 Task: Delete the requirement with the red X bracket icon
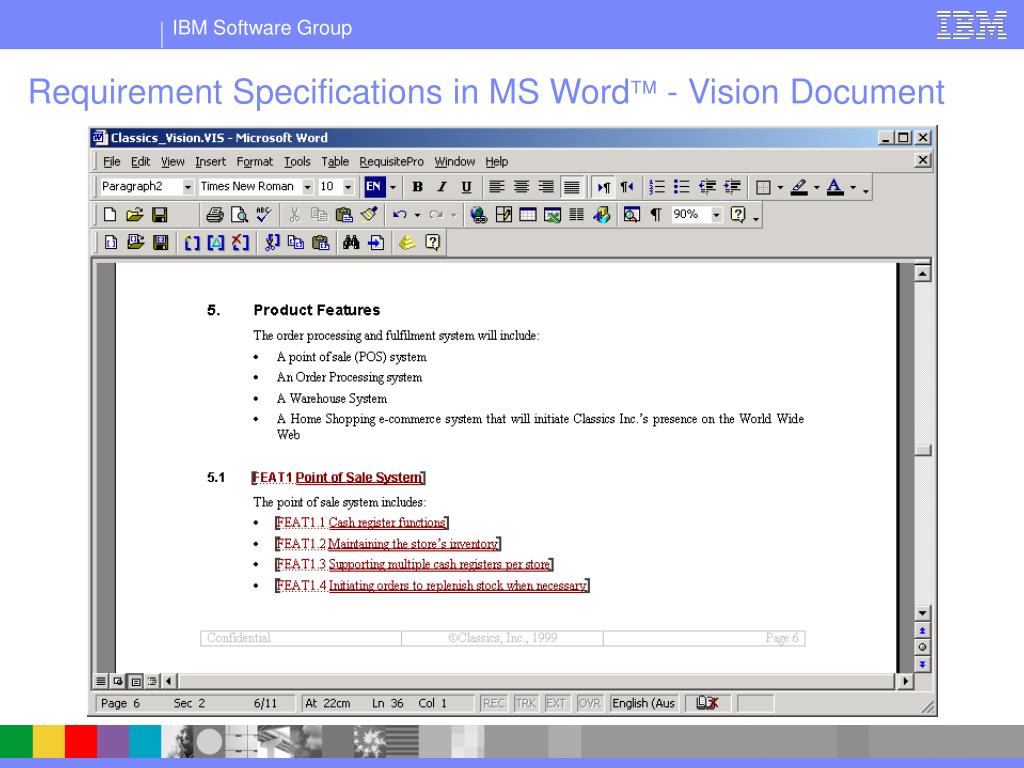click(x=240, y=243)
